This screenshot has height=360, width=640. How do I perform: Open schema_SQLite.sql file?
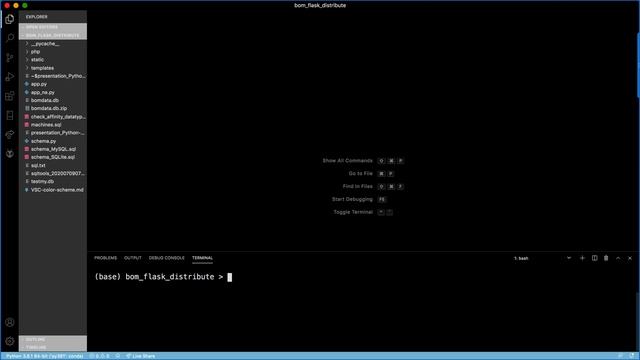point(53,157)
